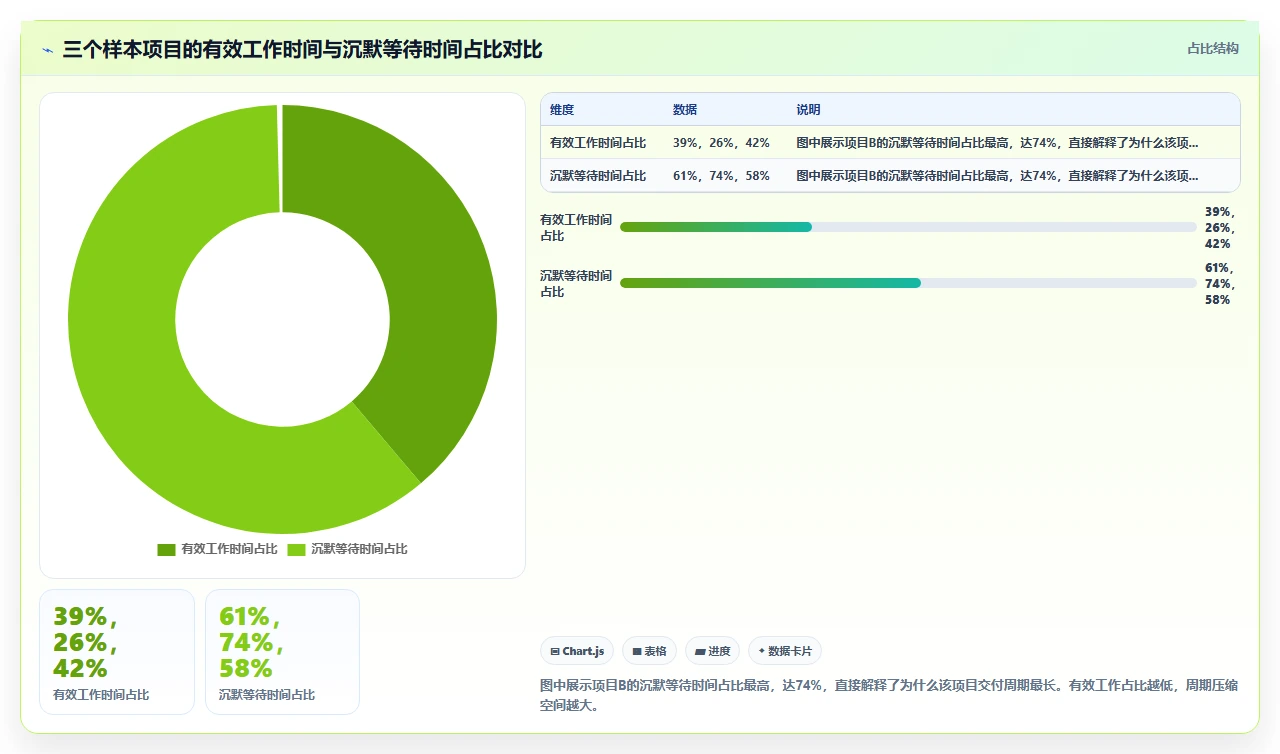Image resolution: width=1280 pixels, height=754 pixels.
Task: Click the 有效工作时间占比 progress bar
Action: pyautogui.click(x=908, y=227)
